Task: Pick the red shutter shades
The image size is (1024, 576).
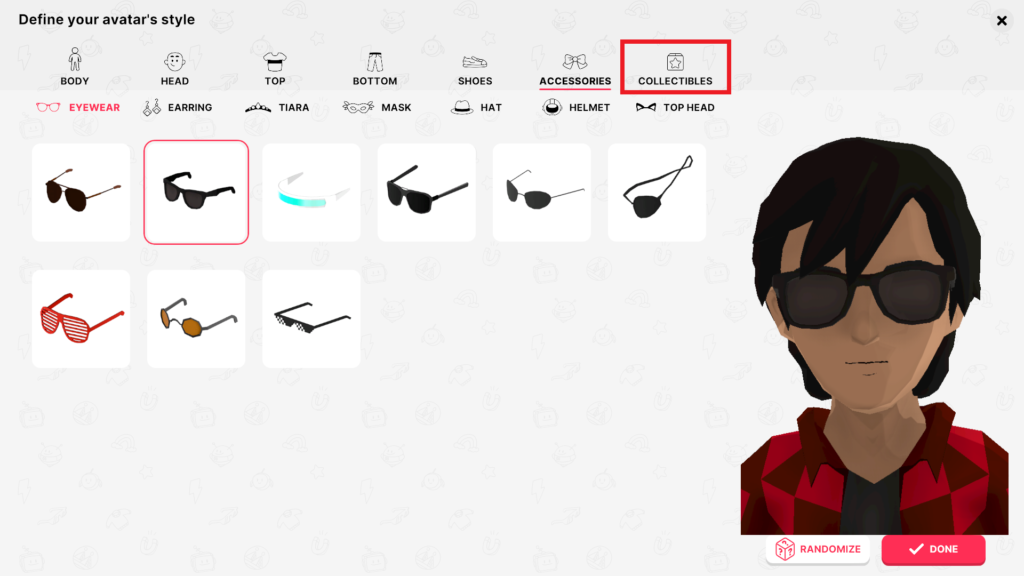Action: coord(81,319)
